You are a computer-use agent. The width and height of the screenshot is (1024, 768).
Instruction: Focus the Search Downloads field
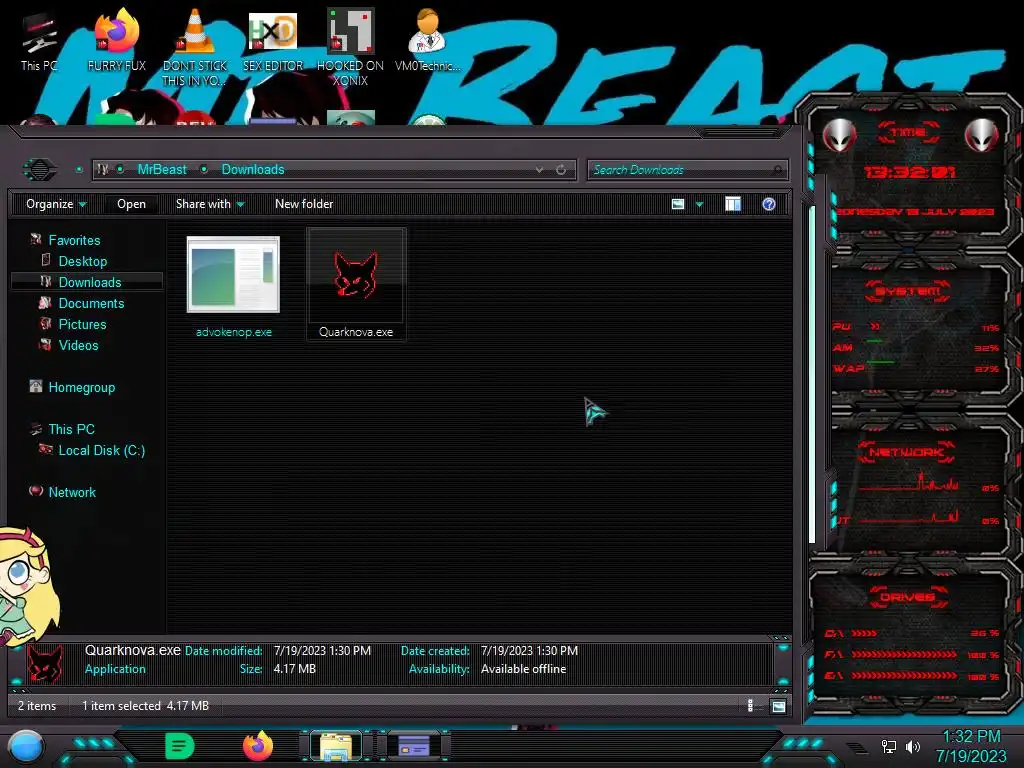[687, 170]
